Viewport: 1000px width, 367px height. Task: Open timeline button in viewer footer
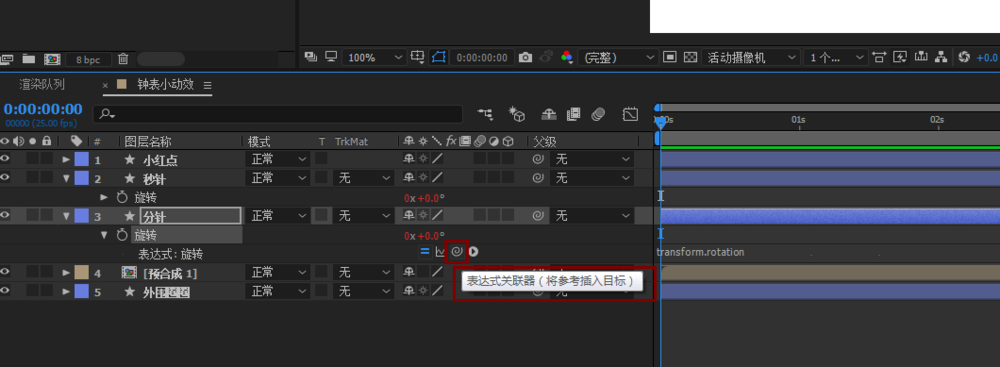click(920, 57)
